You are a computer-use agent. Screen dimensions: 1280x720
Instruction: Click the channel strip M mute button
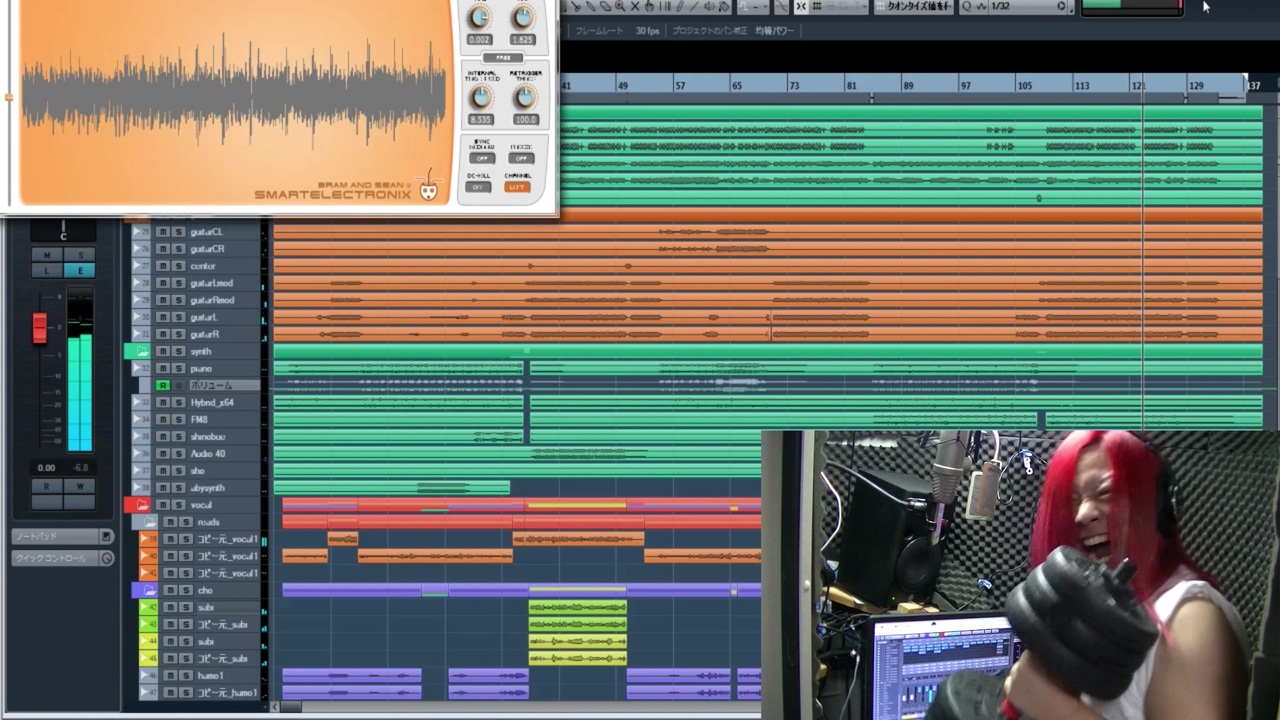point(47,255)
